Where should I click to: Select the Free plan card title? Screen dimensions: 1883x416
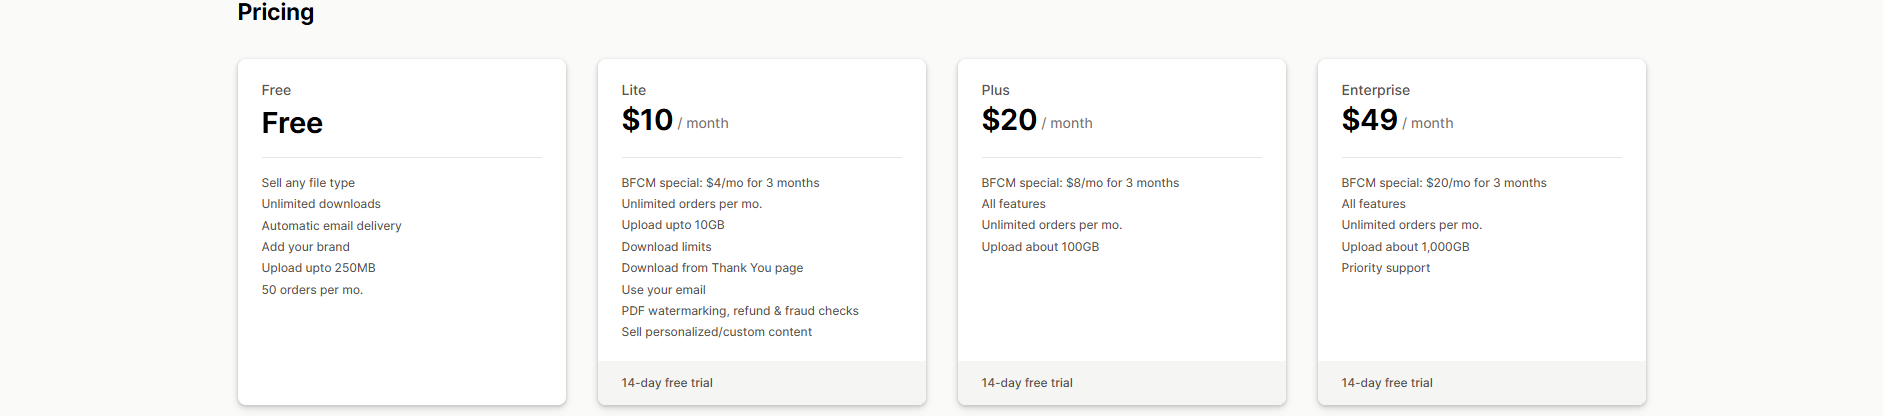tap(276, 90)
